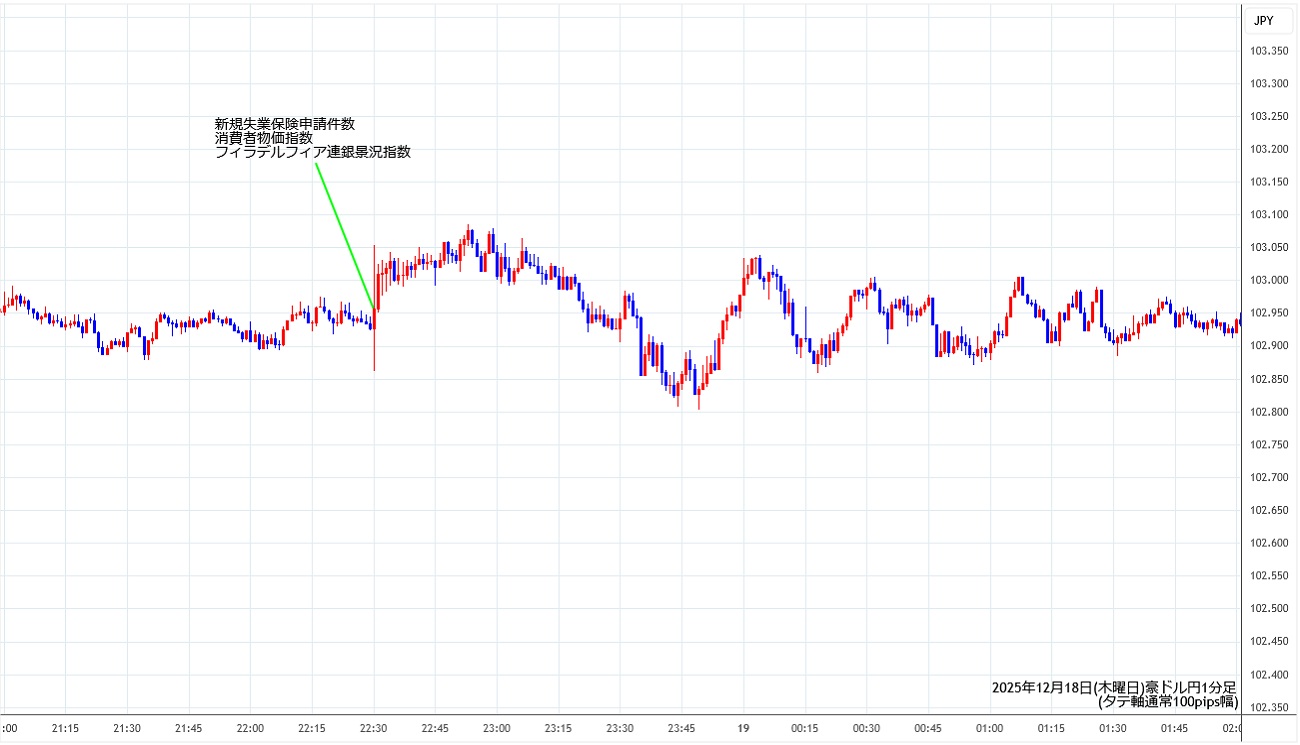Select the 23:45 time axis label
Screen dimensions: 1300x745
[x=682, y=729]
